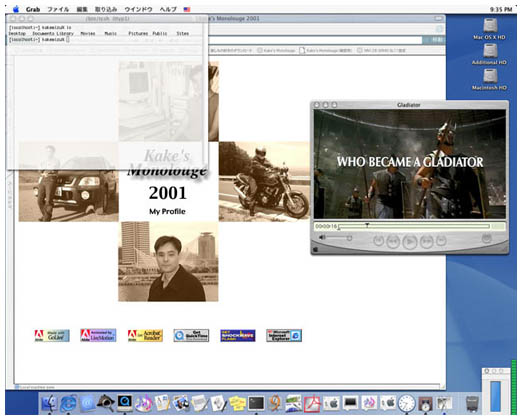
Task: Click the browser address input field
Action: pos(315,40)
